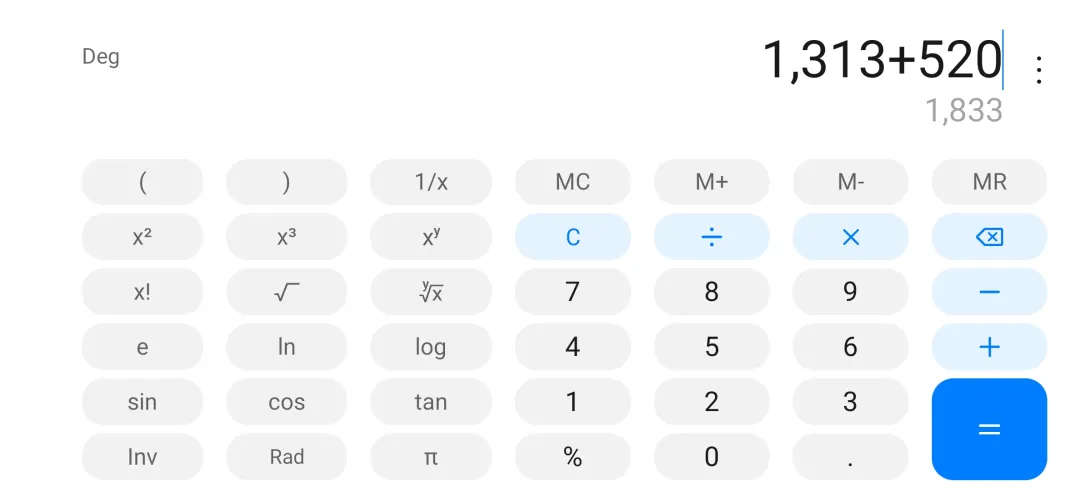Recall memory with MR key

tap(989, 182)
